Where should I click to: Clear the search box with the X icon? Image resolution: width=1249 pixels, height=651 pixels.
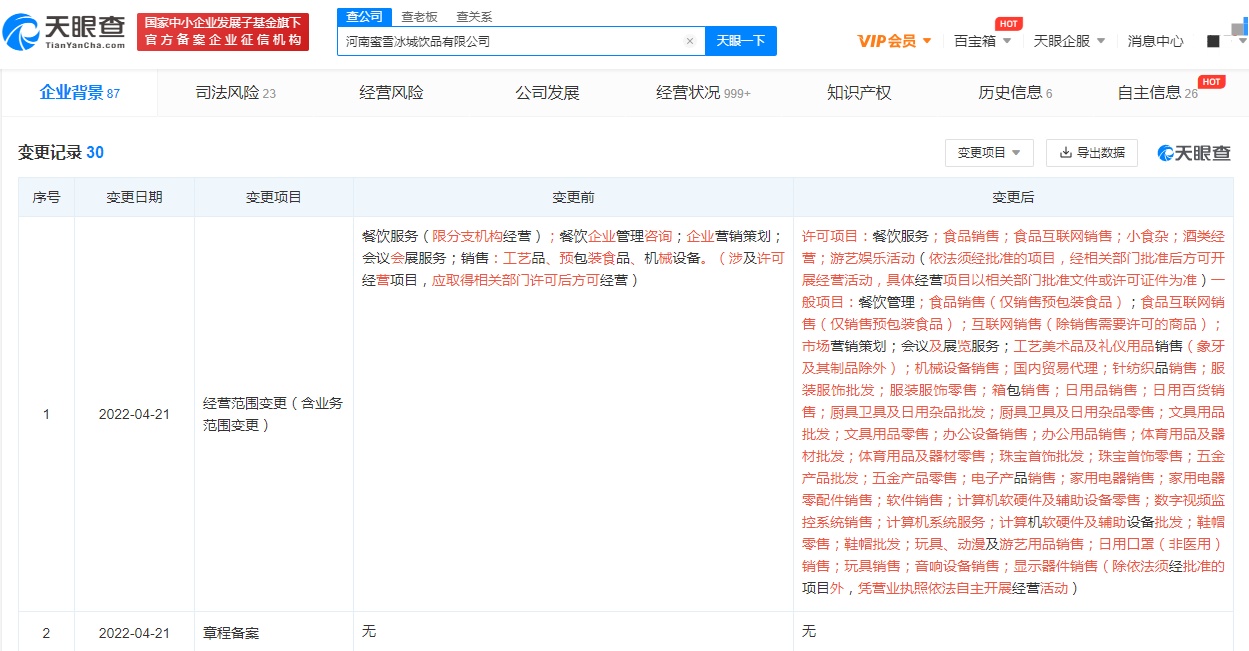point(690,41)
